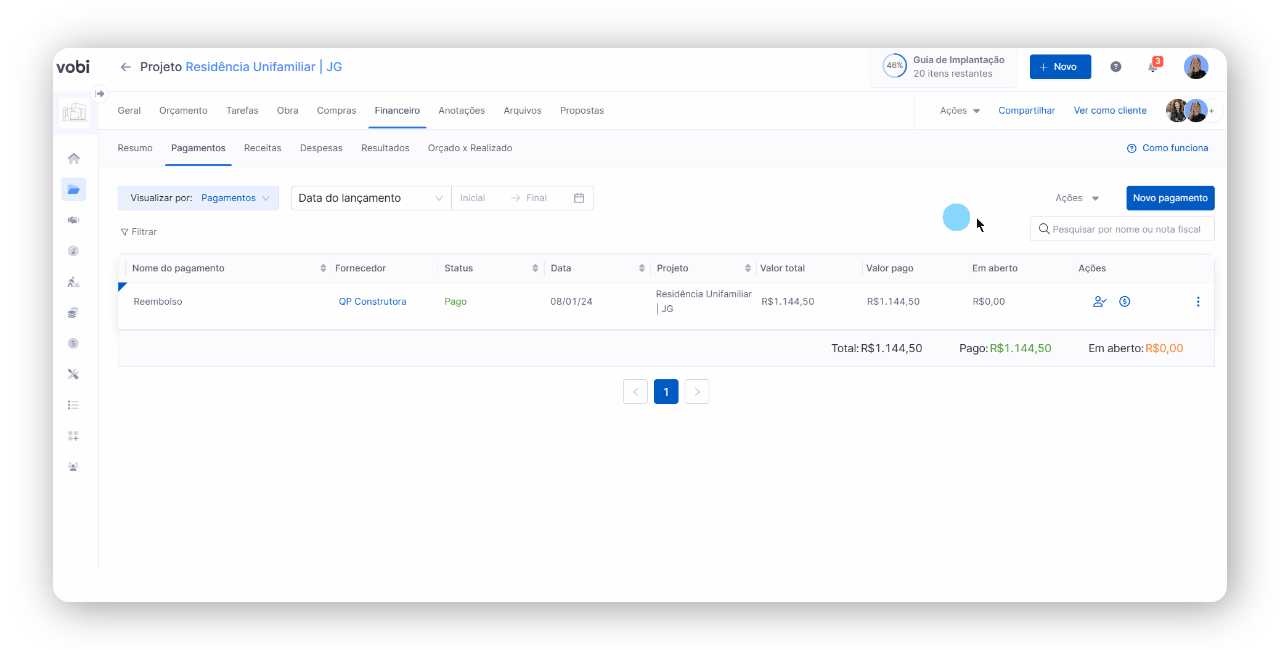Viewport: 1280px width, 650px height.
Task: Open the user profile avatar
Action: coord(1196,67)
